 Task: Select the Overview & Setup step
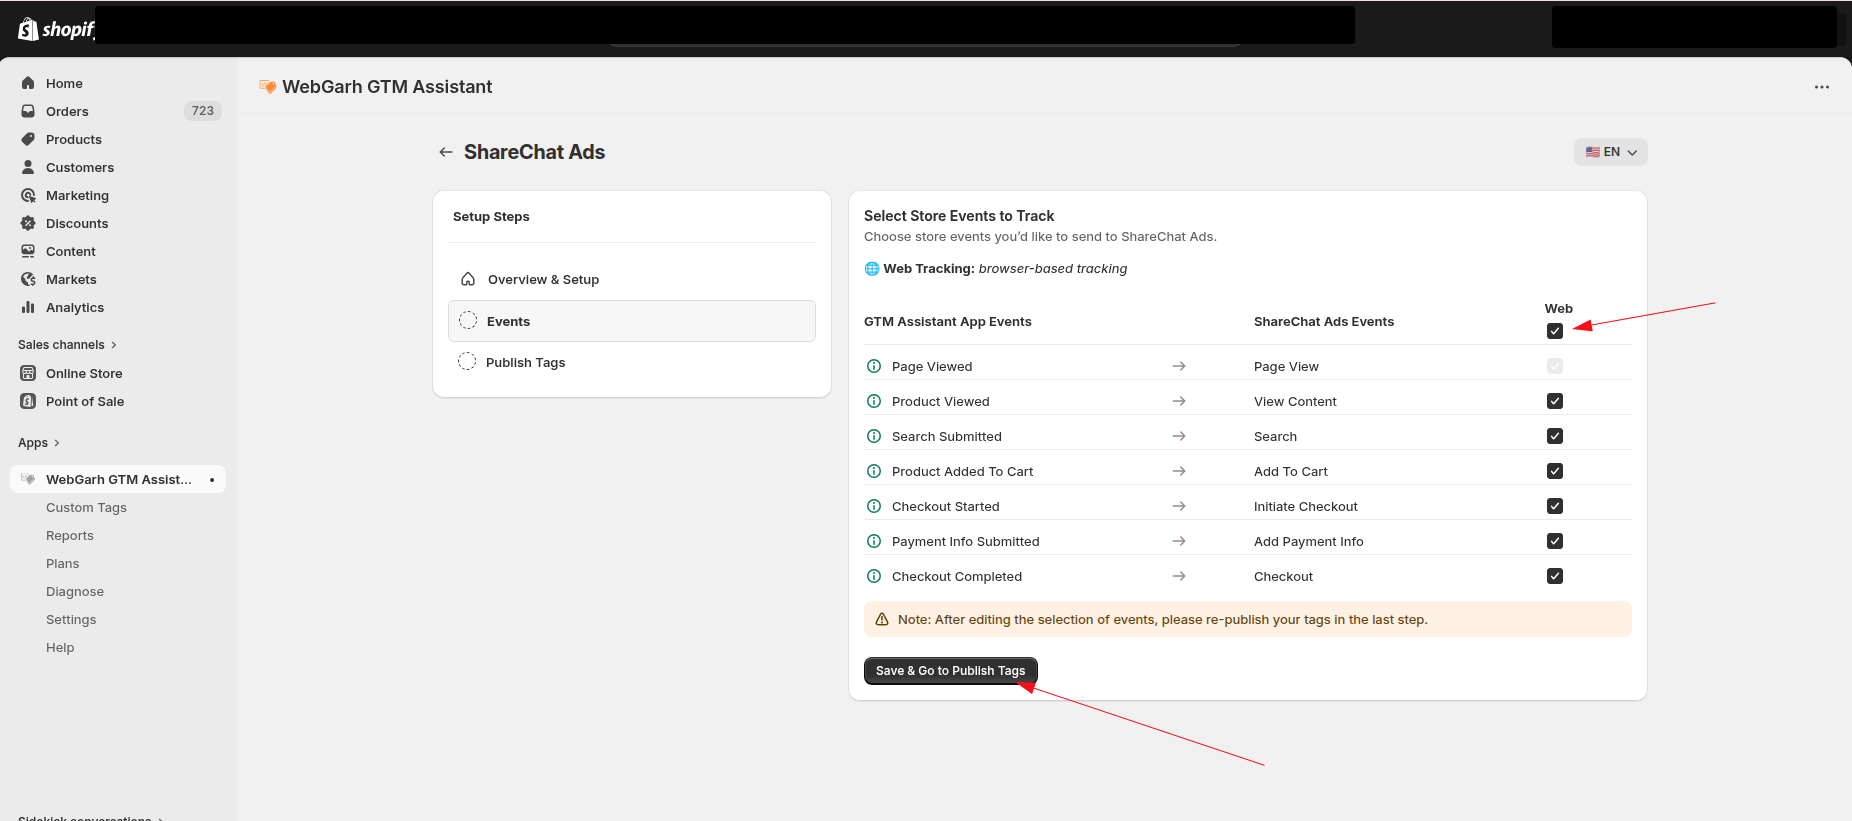(x=632, y=279)
